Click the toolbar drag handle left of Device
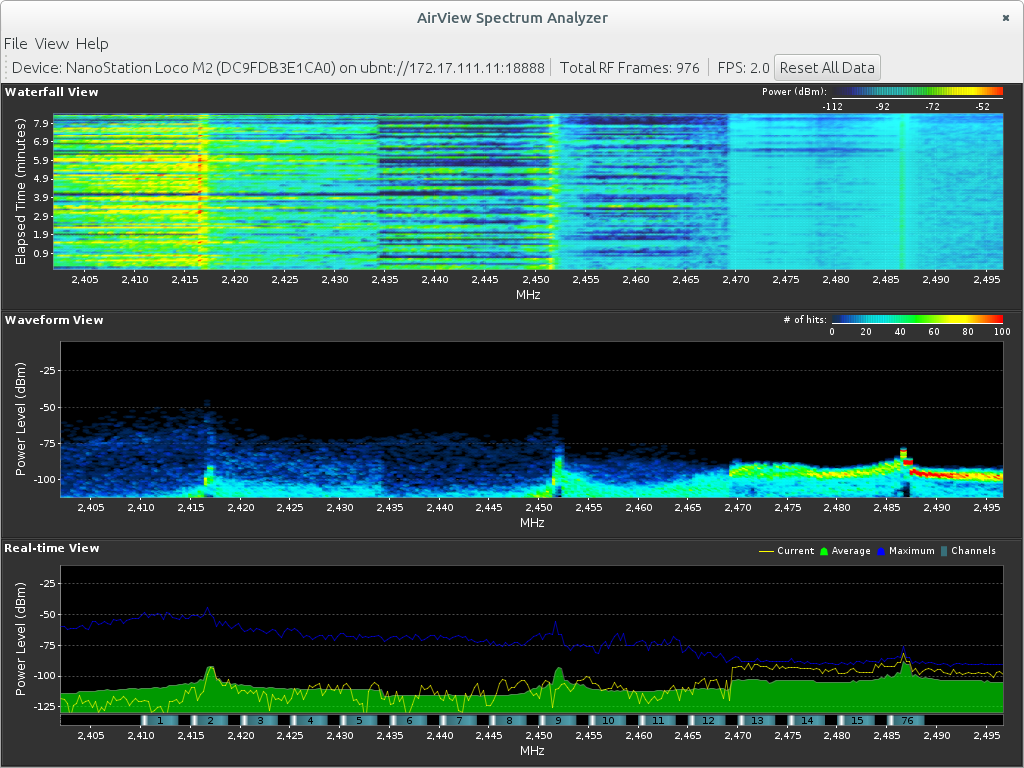The image size is (1024, 768). (5, 68)
